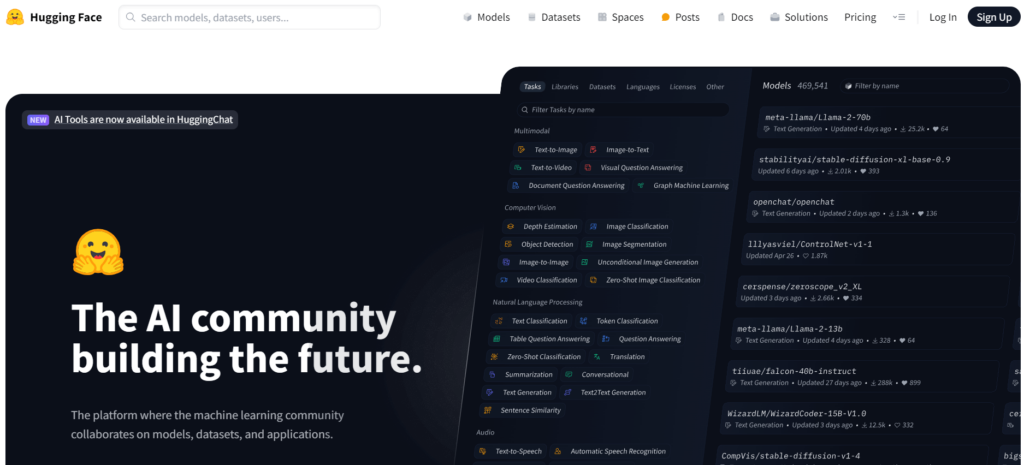The width and height of the screenshot is (1024, 465).
Task: Open Docs from the top navigation
Action: pos(735,18)
